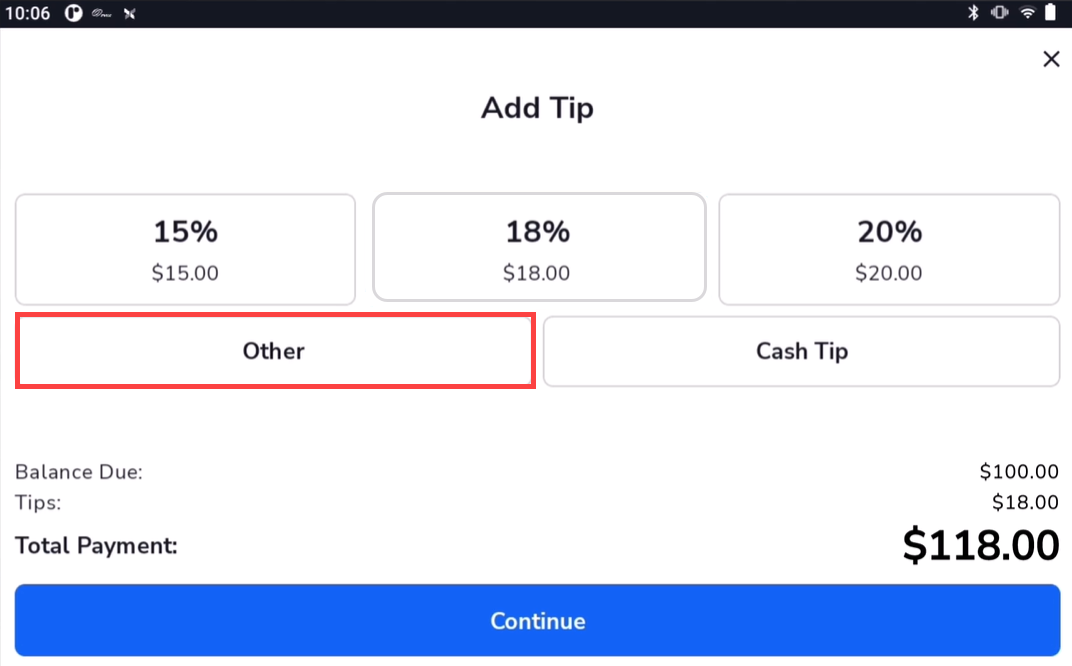Tap the Wi-Fi signal icon
The image size is (1072, 666).
[1026, 13]
